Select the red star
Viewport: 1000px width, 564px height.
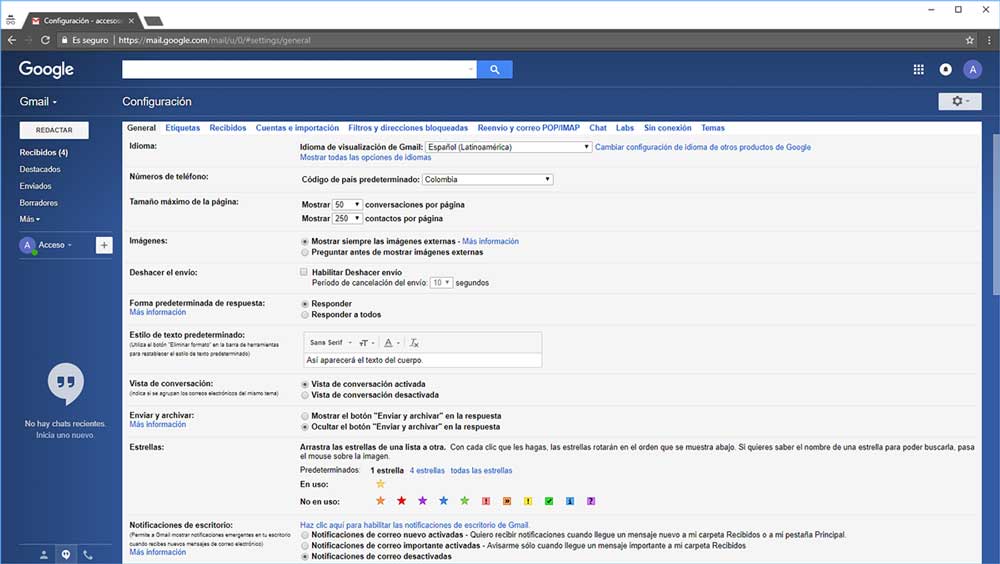pos(401,501)
